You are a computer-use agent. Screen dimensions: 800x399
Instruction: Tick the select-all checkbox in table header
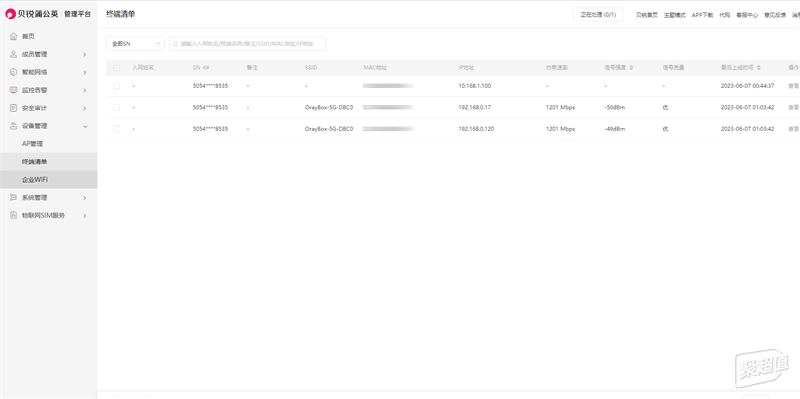116,68
